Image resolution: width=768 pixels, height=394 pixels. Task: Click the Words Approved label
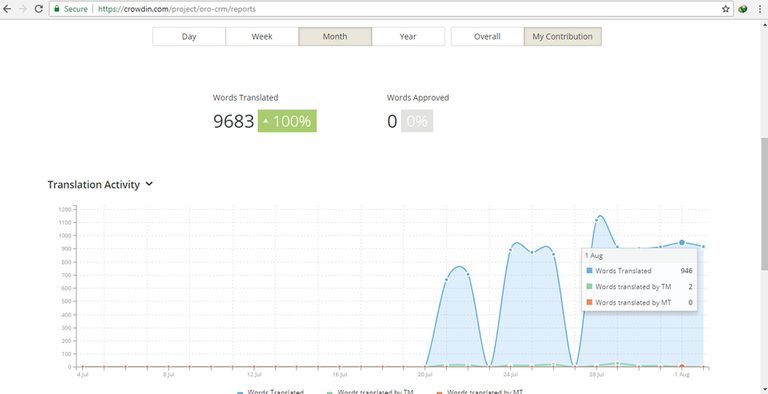click(x=418, y=98)
